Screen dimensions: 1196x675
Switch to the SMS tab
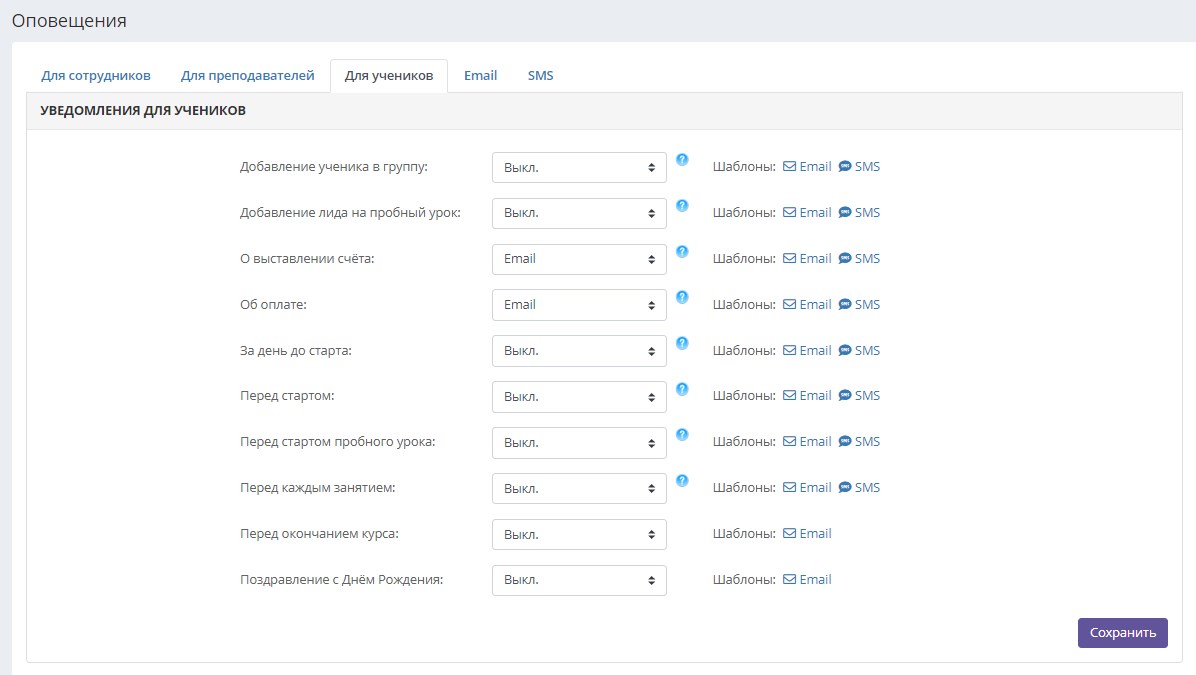click(x=541, y=76)
